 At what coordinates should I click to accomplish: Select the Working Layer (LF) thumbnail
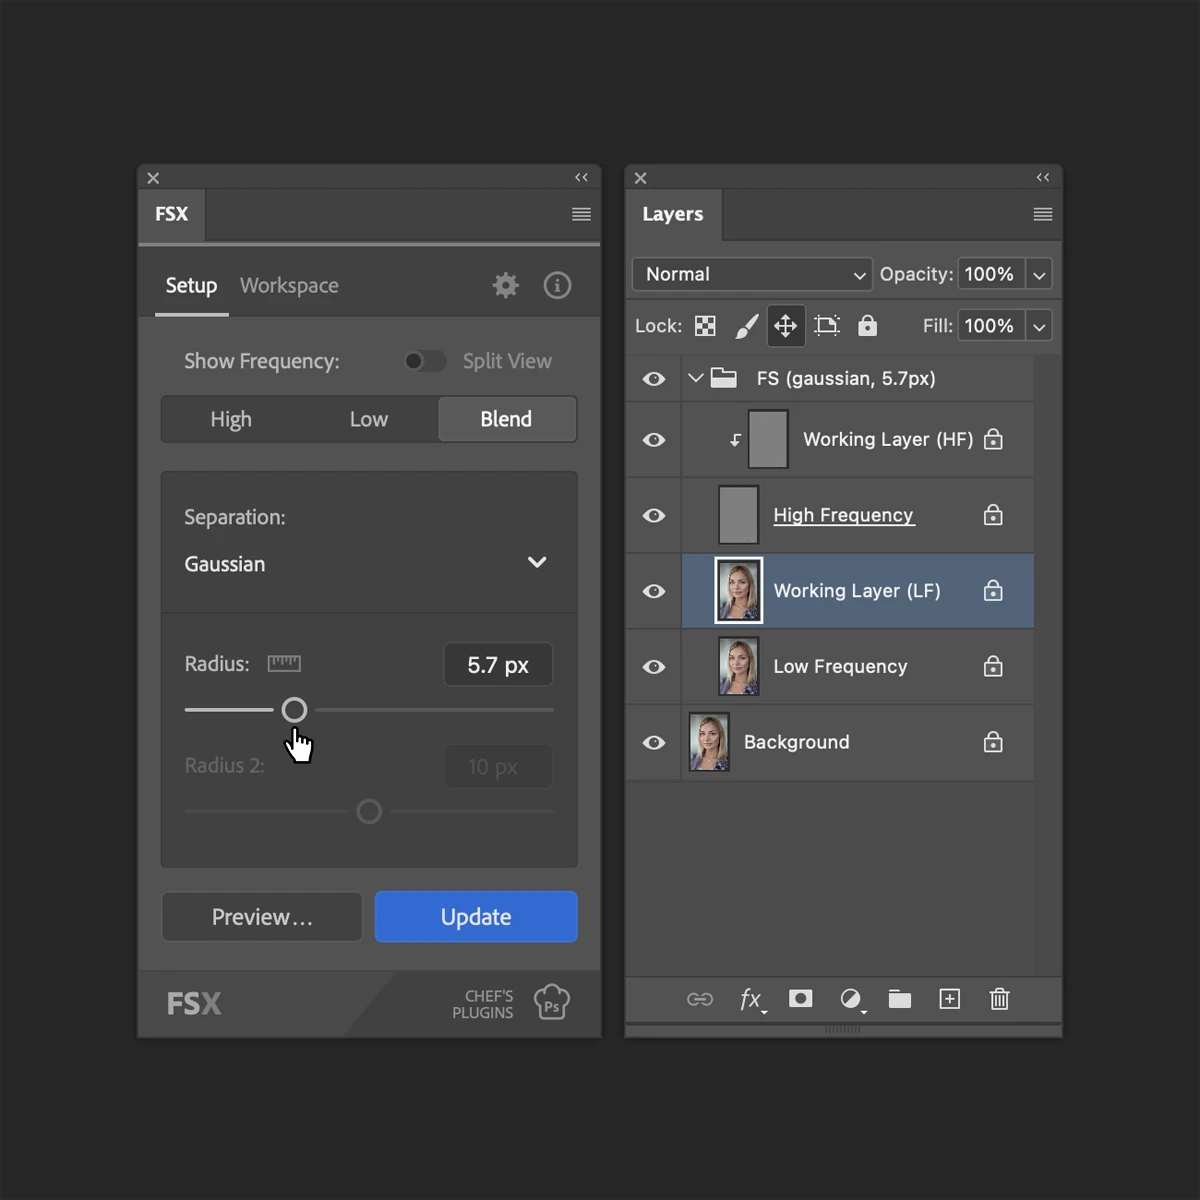coord(739,591)
